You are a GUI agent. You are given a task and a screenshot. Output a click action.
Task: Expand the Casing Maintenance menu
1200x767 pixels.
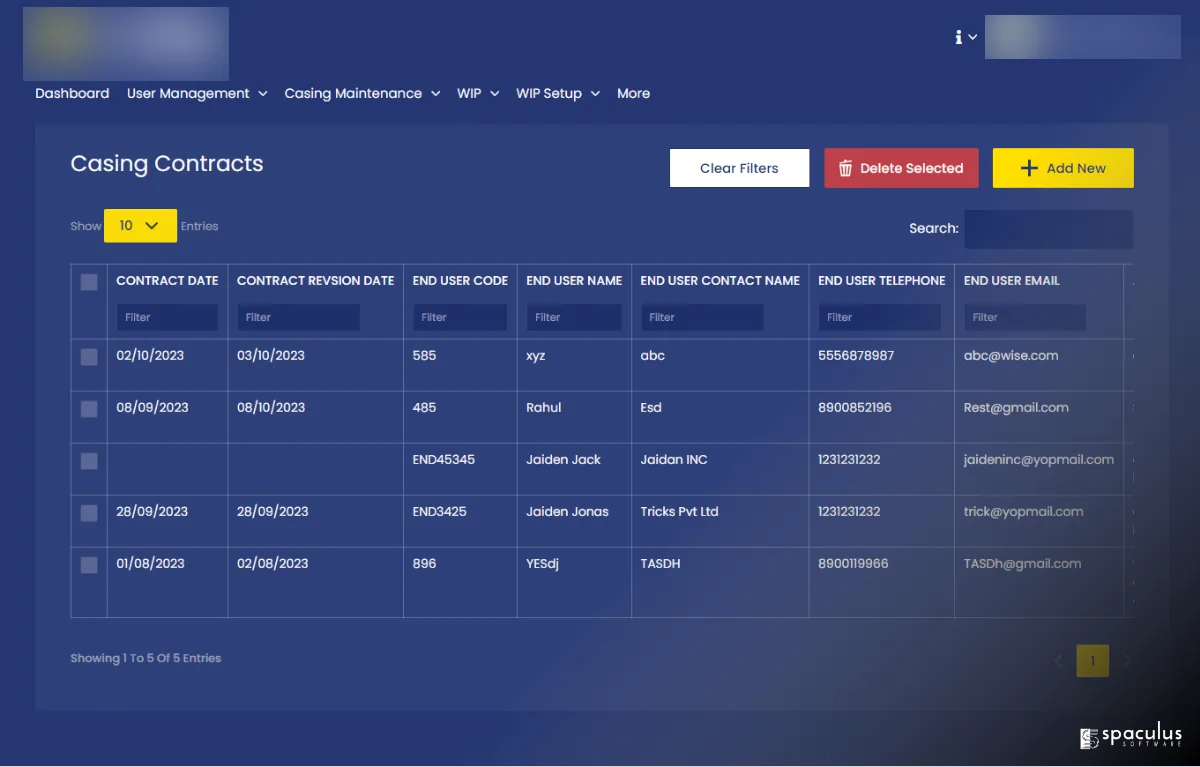(362, 93)
